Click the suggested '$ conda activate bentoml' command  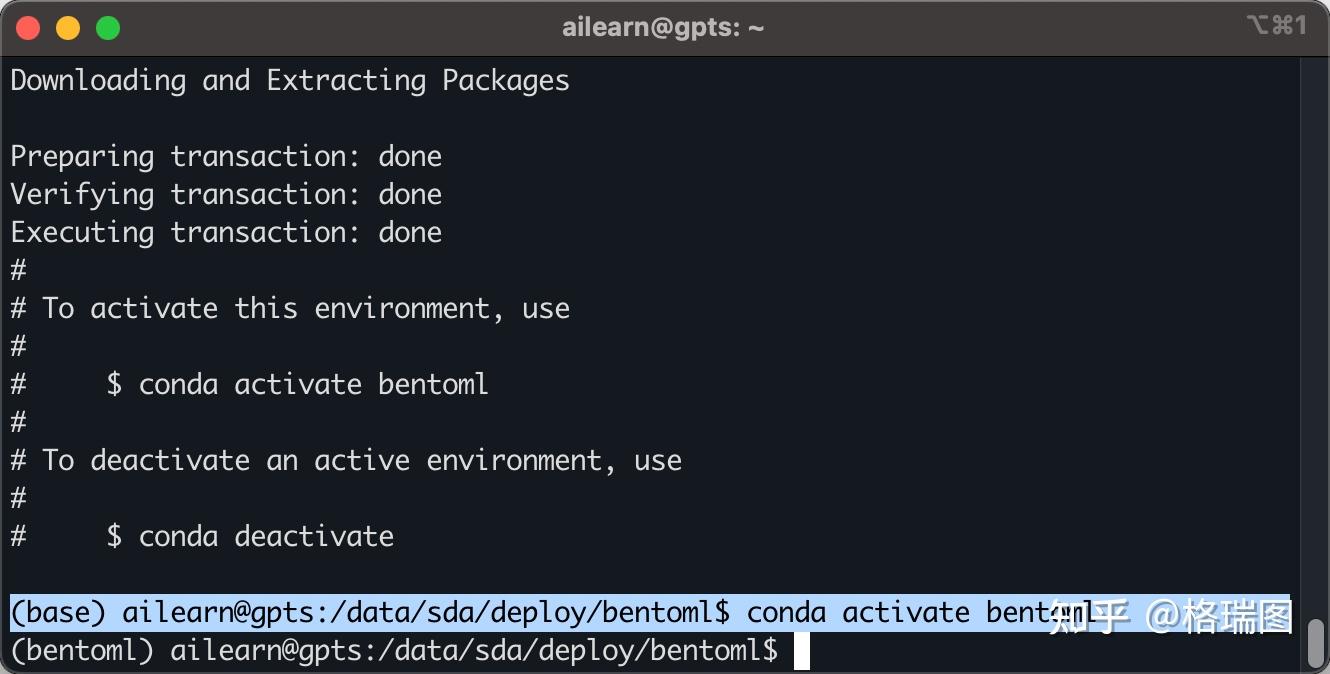[x=298, y=384]
